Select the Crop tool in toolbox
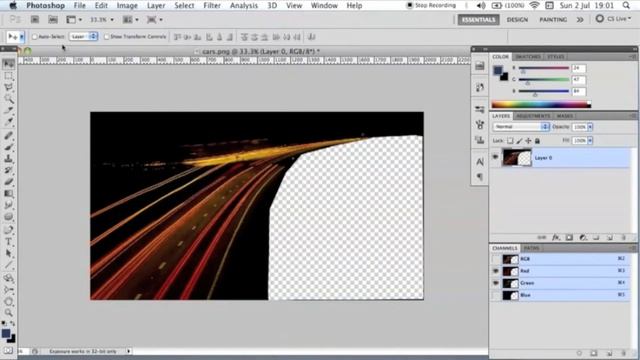Image resolution: width=640 pixels, height=360 pixels. [x=9, y=110]
